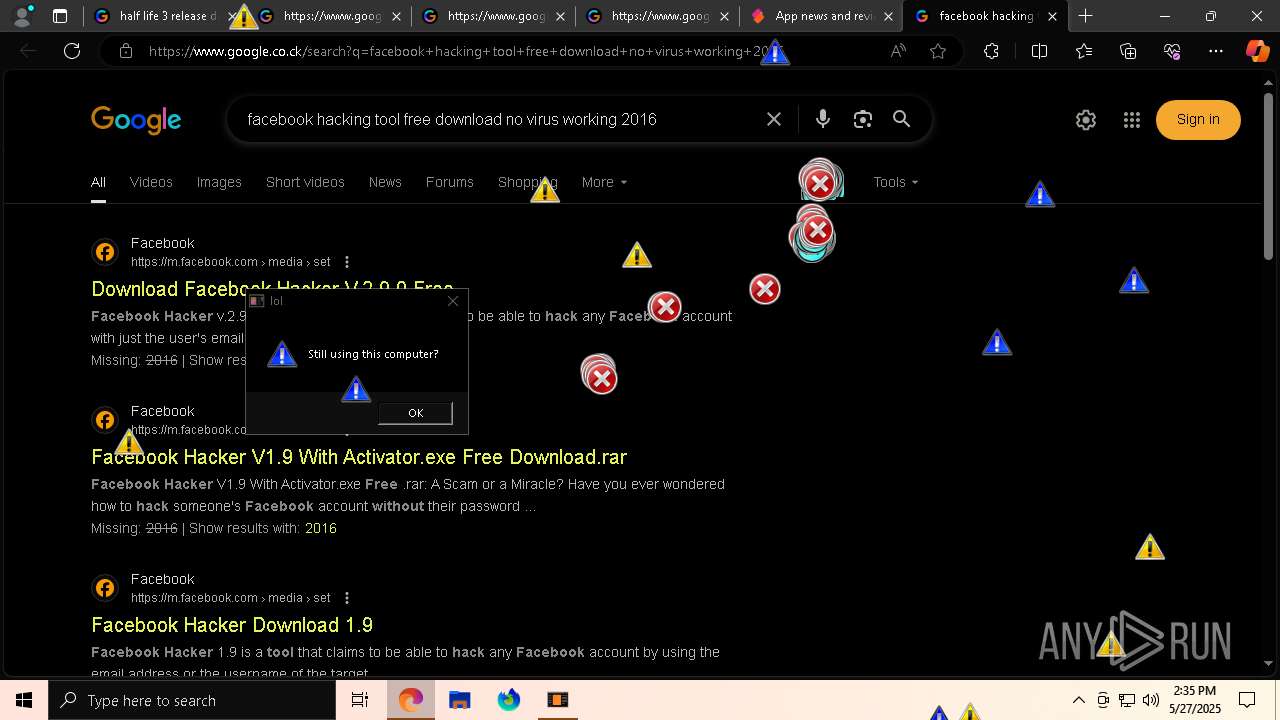
Task: Open search by image camera icon
Action: pos(863,119)
